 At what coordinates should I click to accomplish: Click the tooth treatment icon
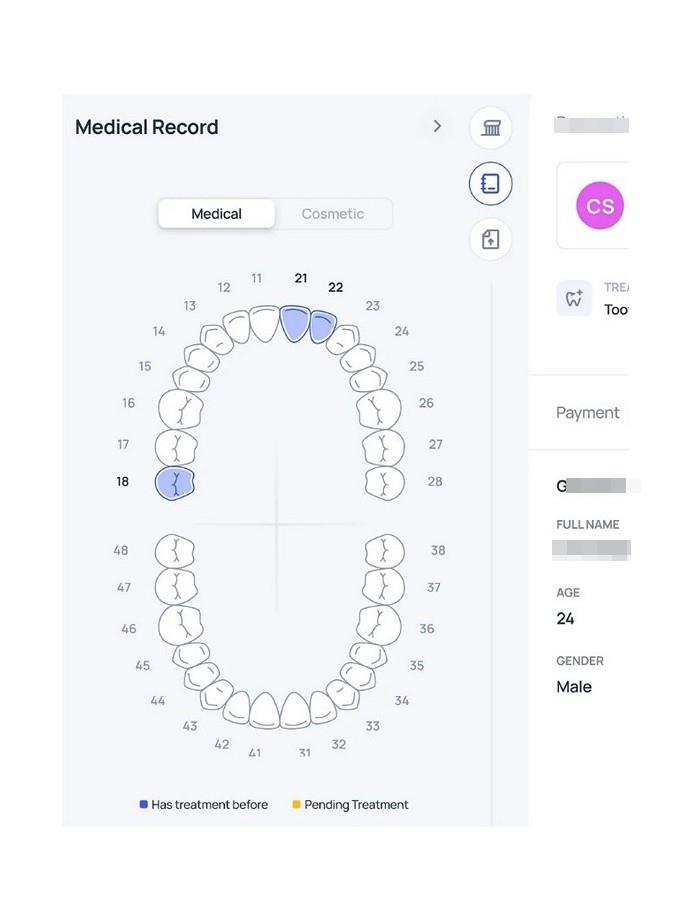(574, 298)
